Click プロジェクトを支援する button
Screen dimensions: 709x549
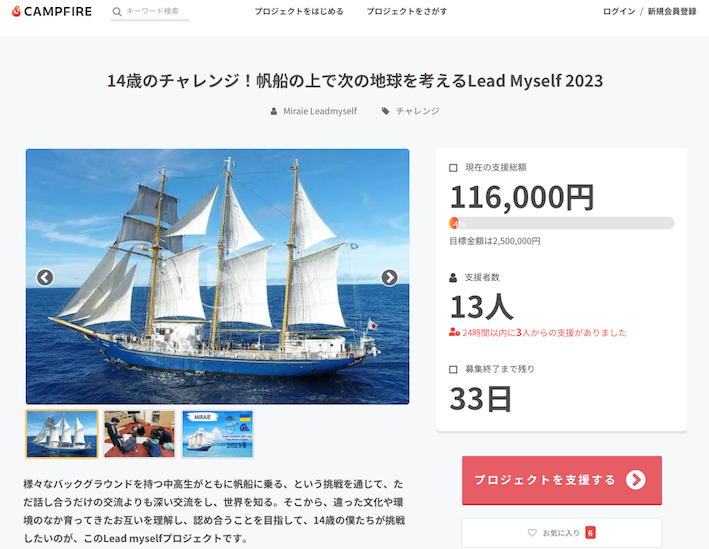point(562,480)
